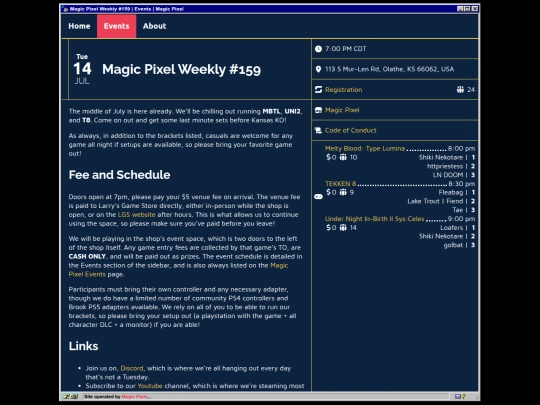Click the bold CASH ONLY text
Screen dimensions: 540x405
[x=87, y=257]
